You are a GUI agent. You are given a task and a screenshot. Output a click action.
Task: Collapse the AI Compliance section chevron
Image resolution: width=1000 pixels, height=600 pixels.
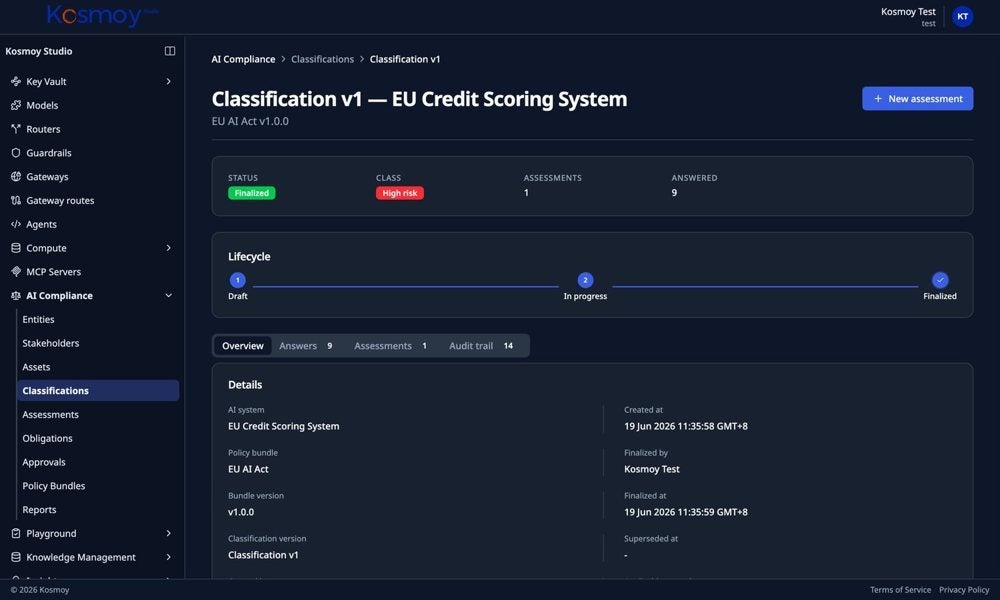coord(168,296)
